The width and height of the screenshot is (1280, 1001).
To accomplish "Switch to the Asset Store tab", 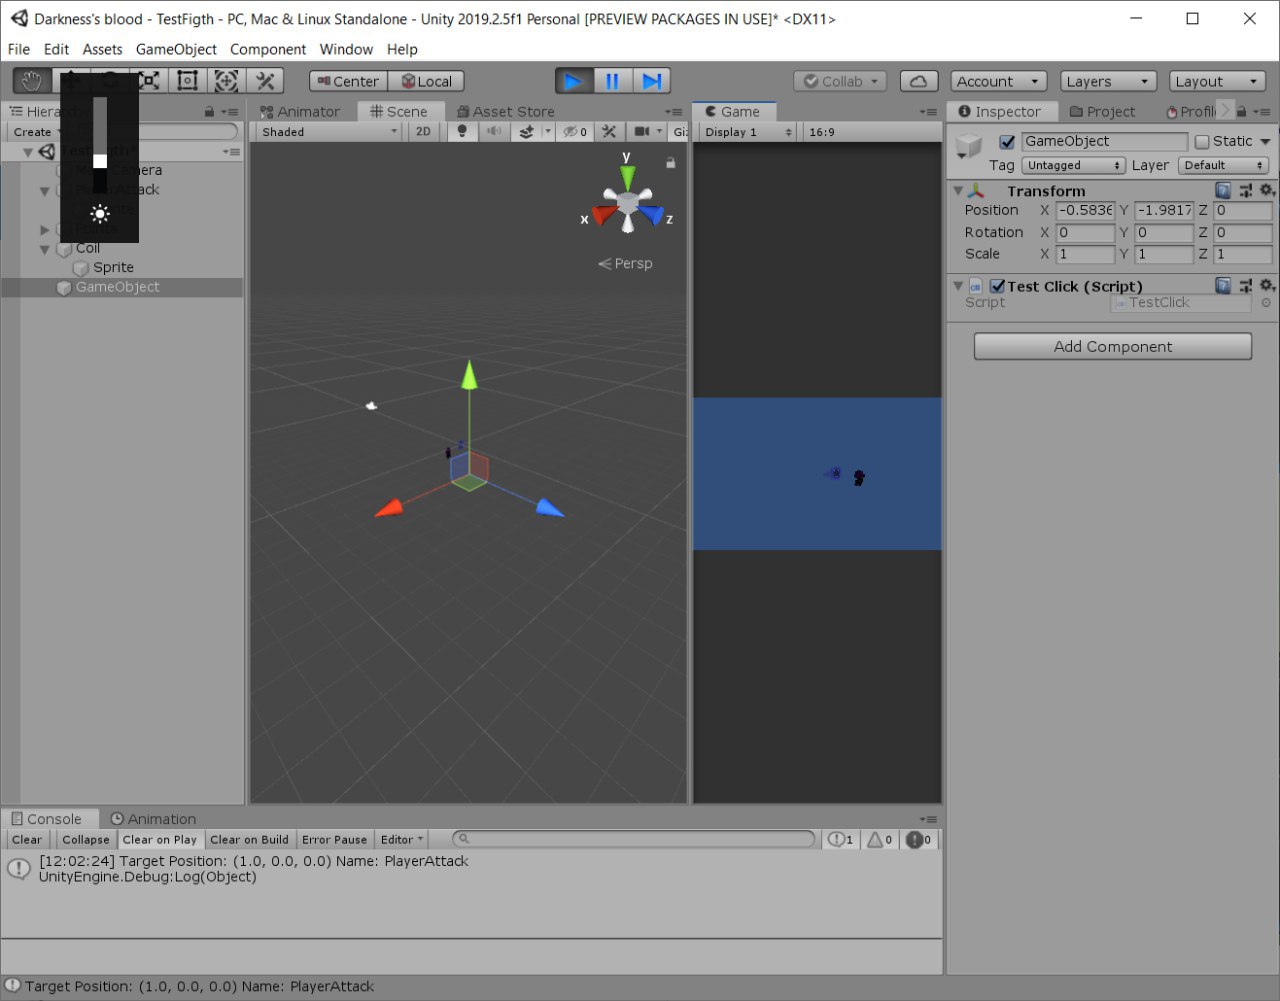I will click(505, 112).
